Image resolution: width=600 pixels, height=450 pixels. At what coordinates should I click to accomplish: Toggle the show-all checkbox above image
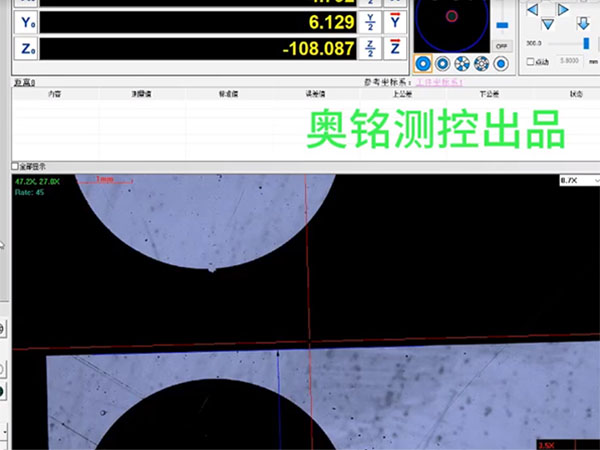pos(15,166)
